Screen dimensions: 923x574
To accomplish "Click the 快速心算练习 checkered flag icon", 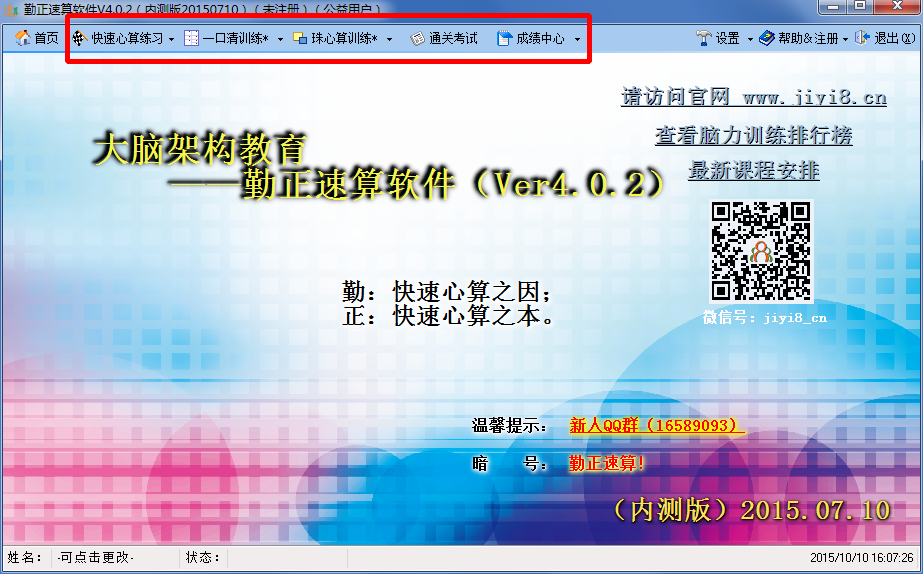I will [x=80, y=38].
